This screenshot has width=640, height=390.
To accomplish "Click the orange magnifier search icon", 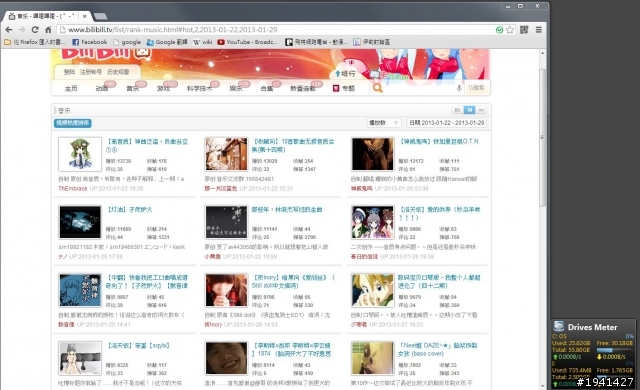I will [378, 88].
